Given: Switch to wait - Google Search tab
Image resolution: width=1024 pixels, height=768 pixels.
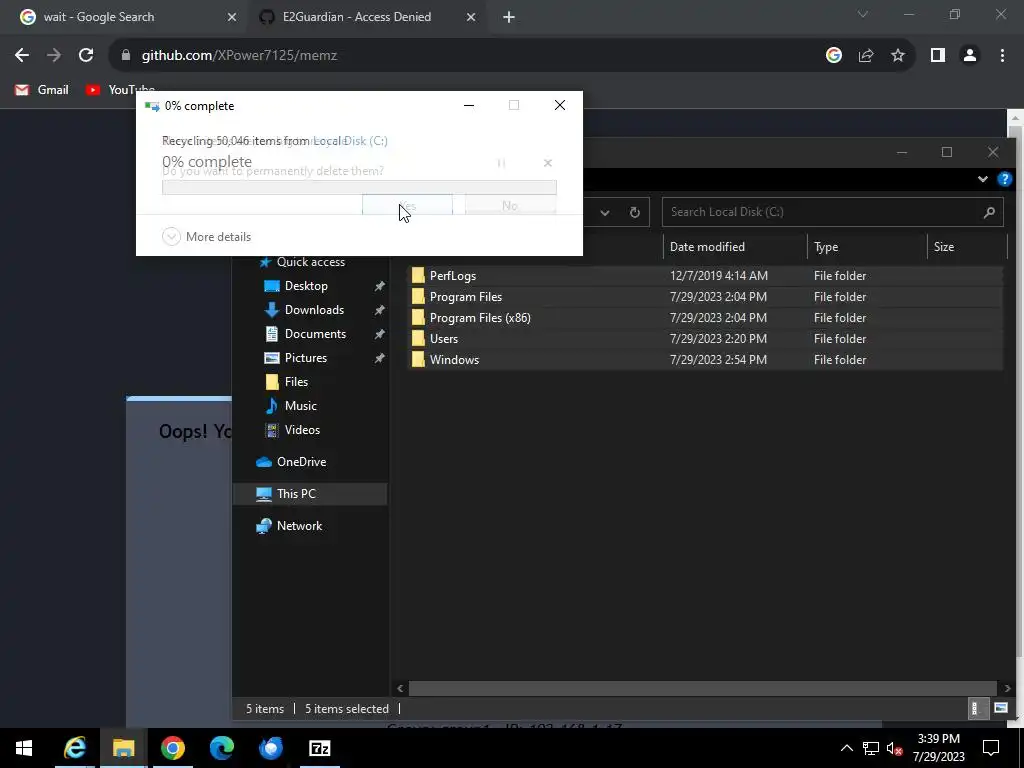Looking at the screenshot, I should click(124, 17).
